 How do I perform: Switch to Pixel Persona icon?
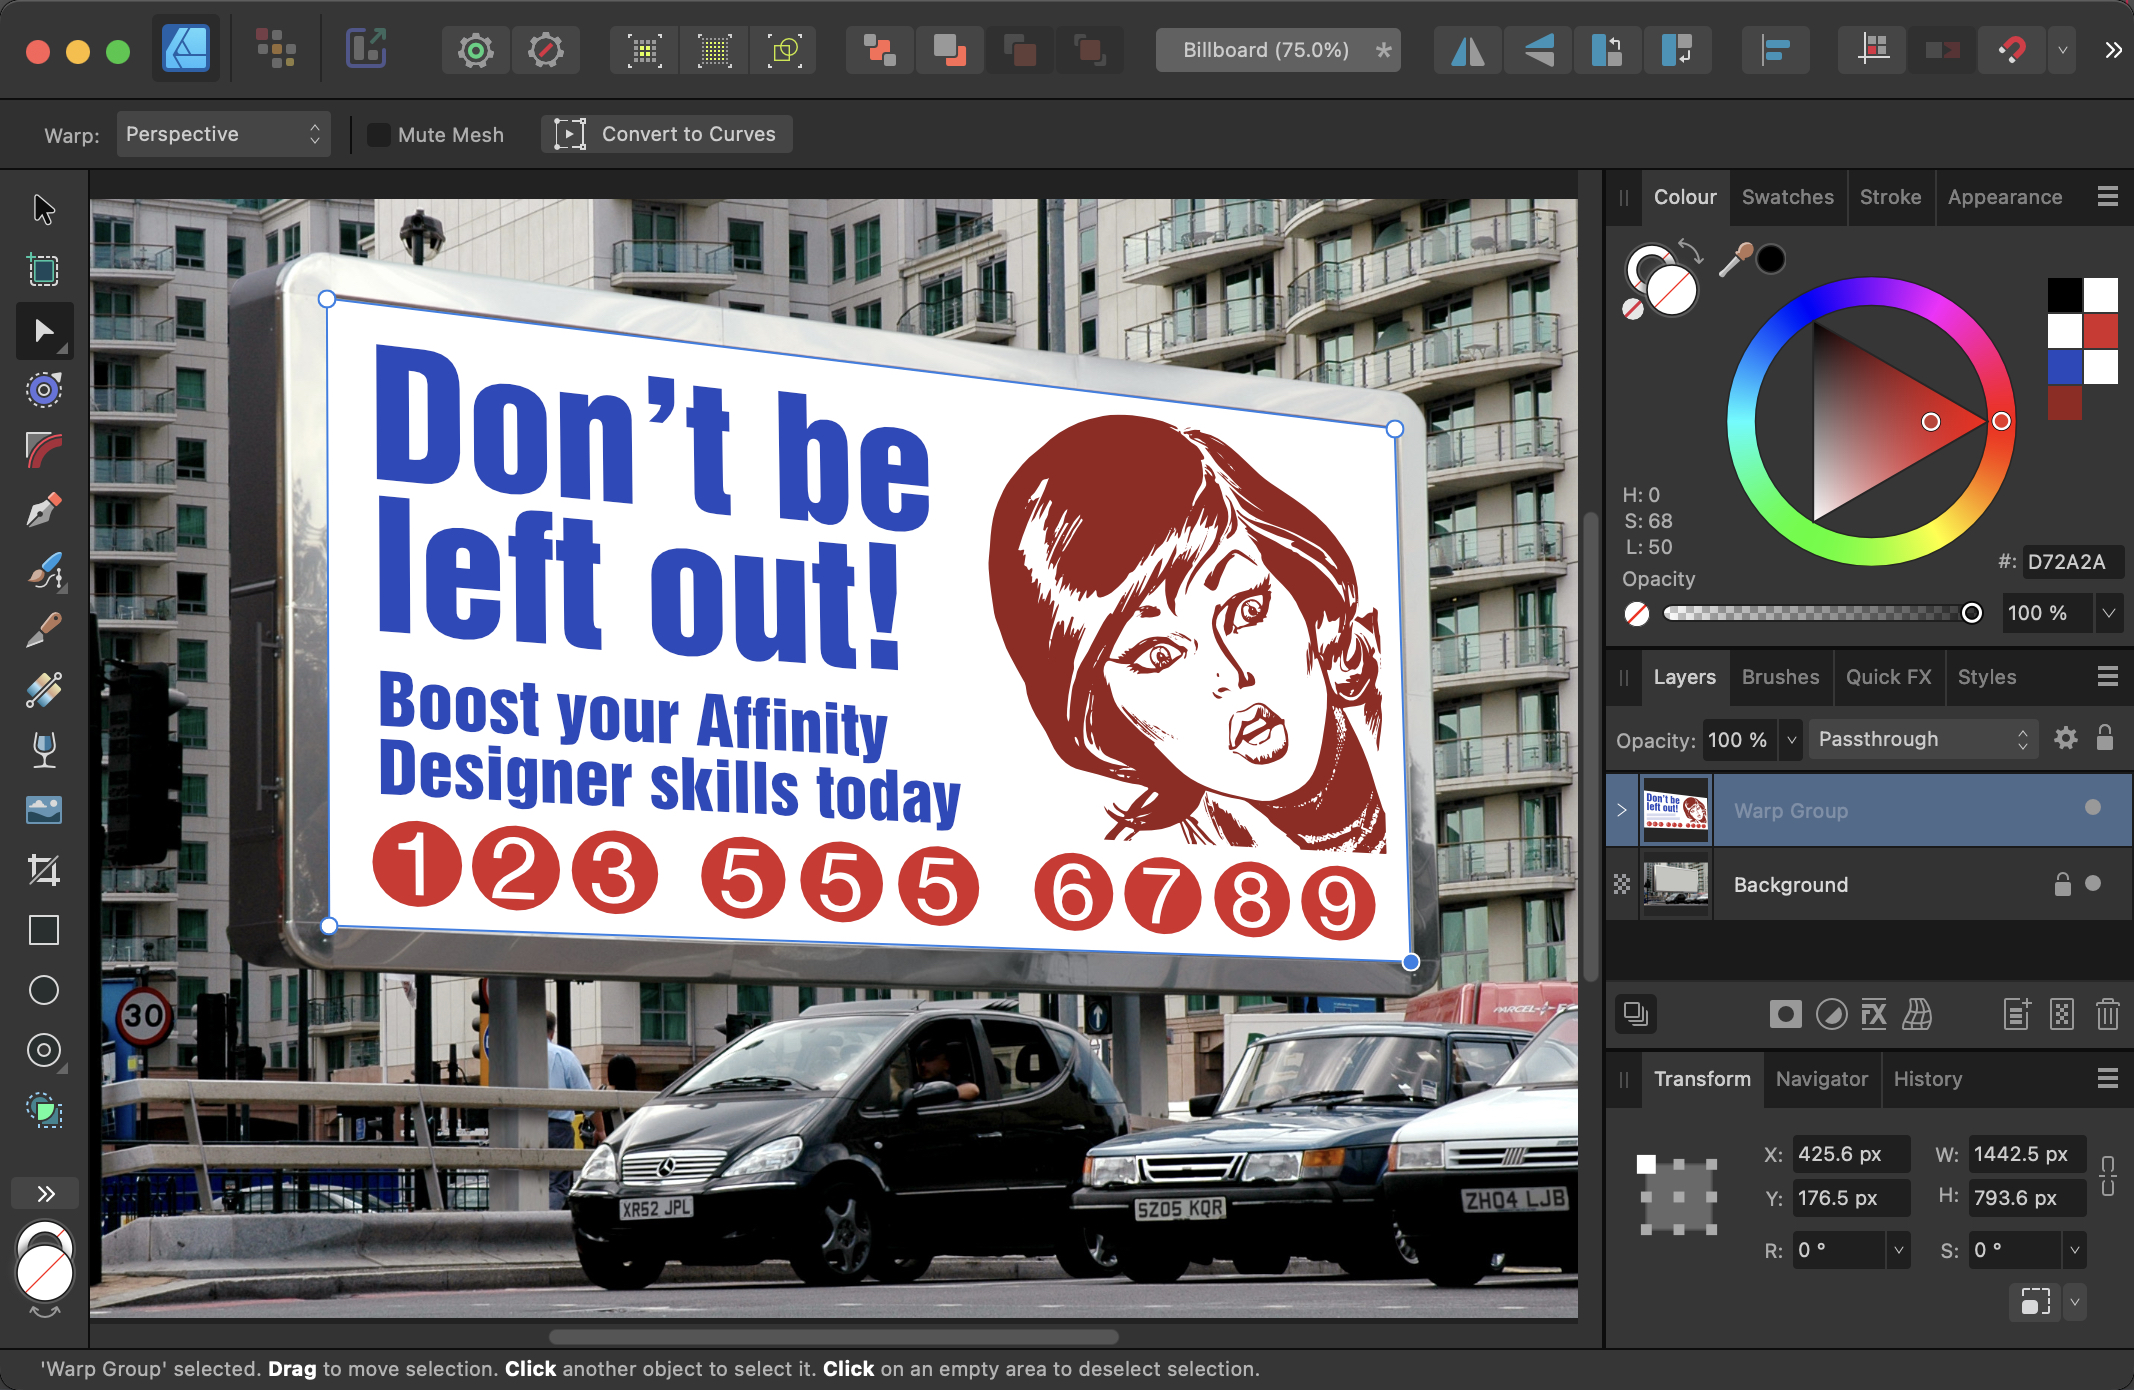(x=275, y=49)
